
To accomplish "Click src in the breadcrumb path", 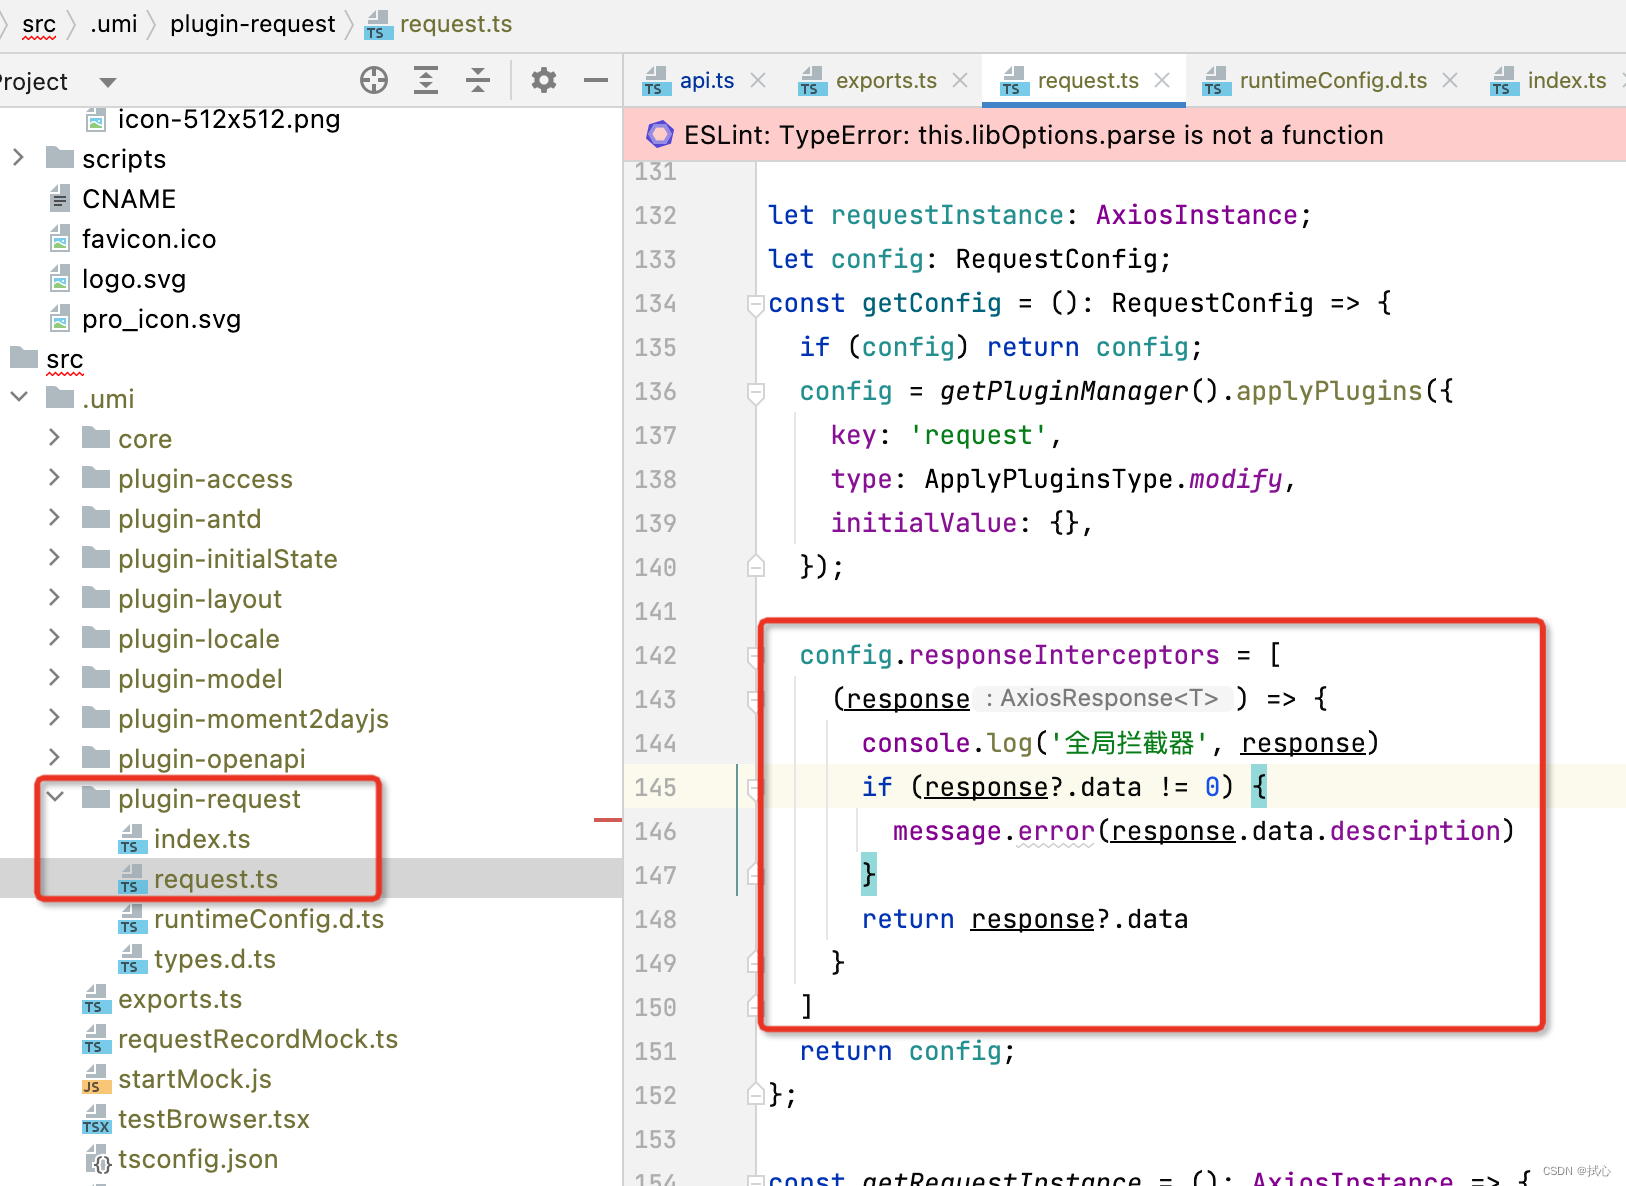I will click(39, 24).
